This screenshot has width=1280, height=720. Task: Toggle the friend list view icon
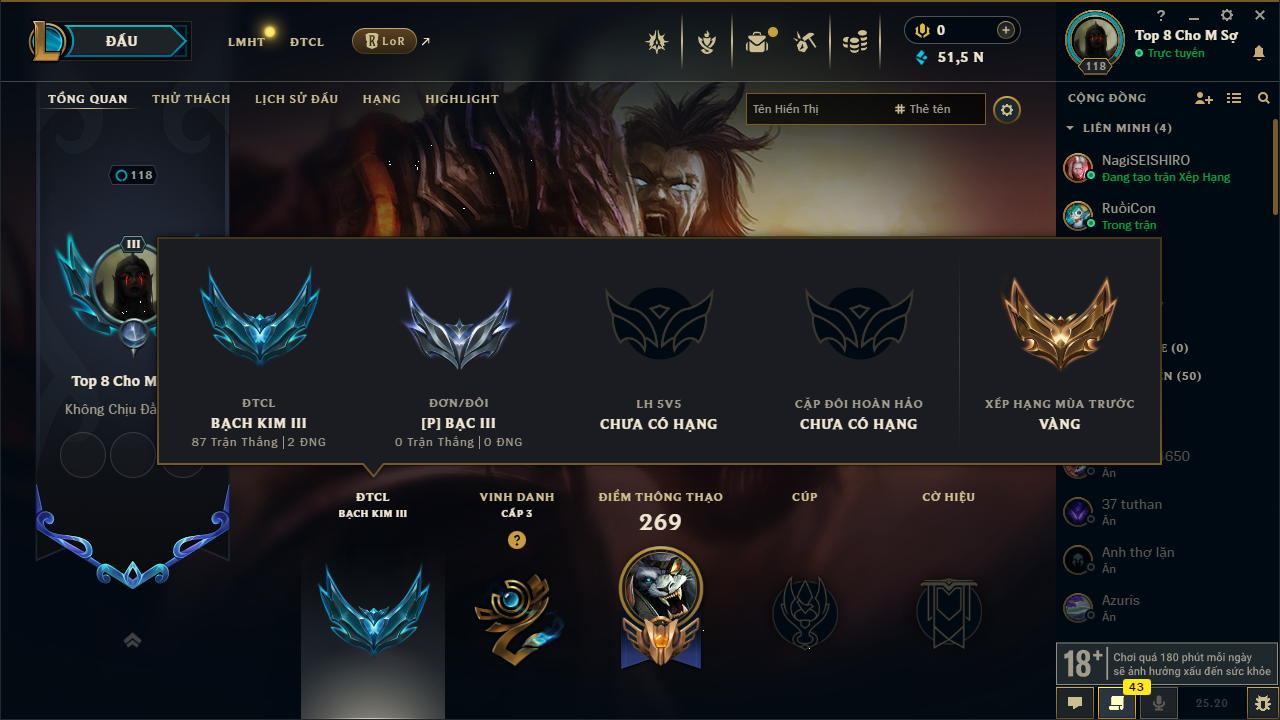pyautogui.click(x=1234, y=98)
